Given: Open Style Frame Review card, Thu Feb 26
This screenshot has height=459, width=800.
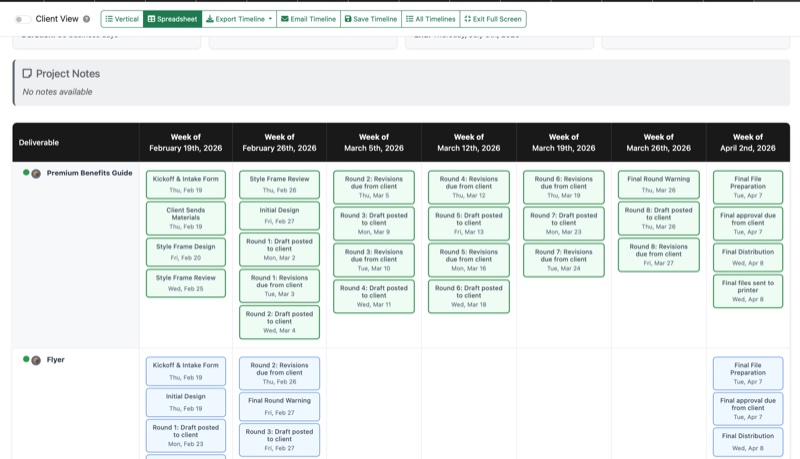Looking at the screenshot, I should coord(279,184).
